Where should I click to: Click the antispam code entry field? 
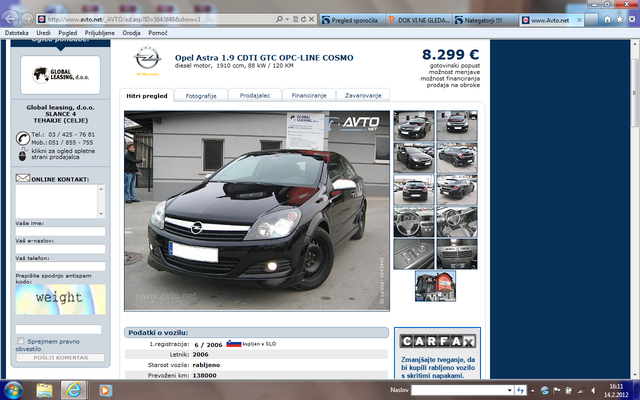click(x=58, y=329)
